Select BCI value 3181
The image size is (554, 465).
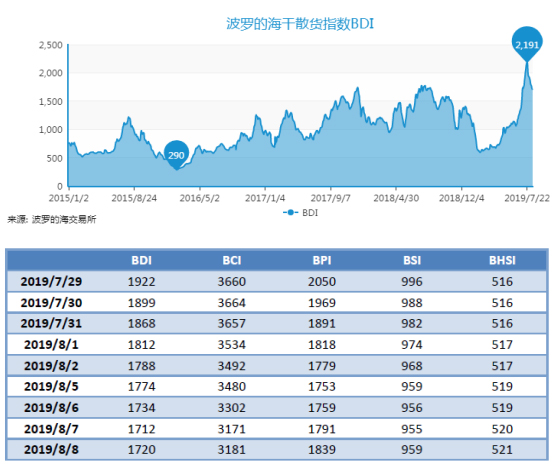pos(232,449)
